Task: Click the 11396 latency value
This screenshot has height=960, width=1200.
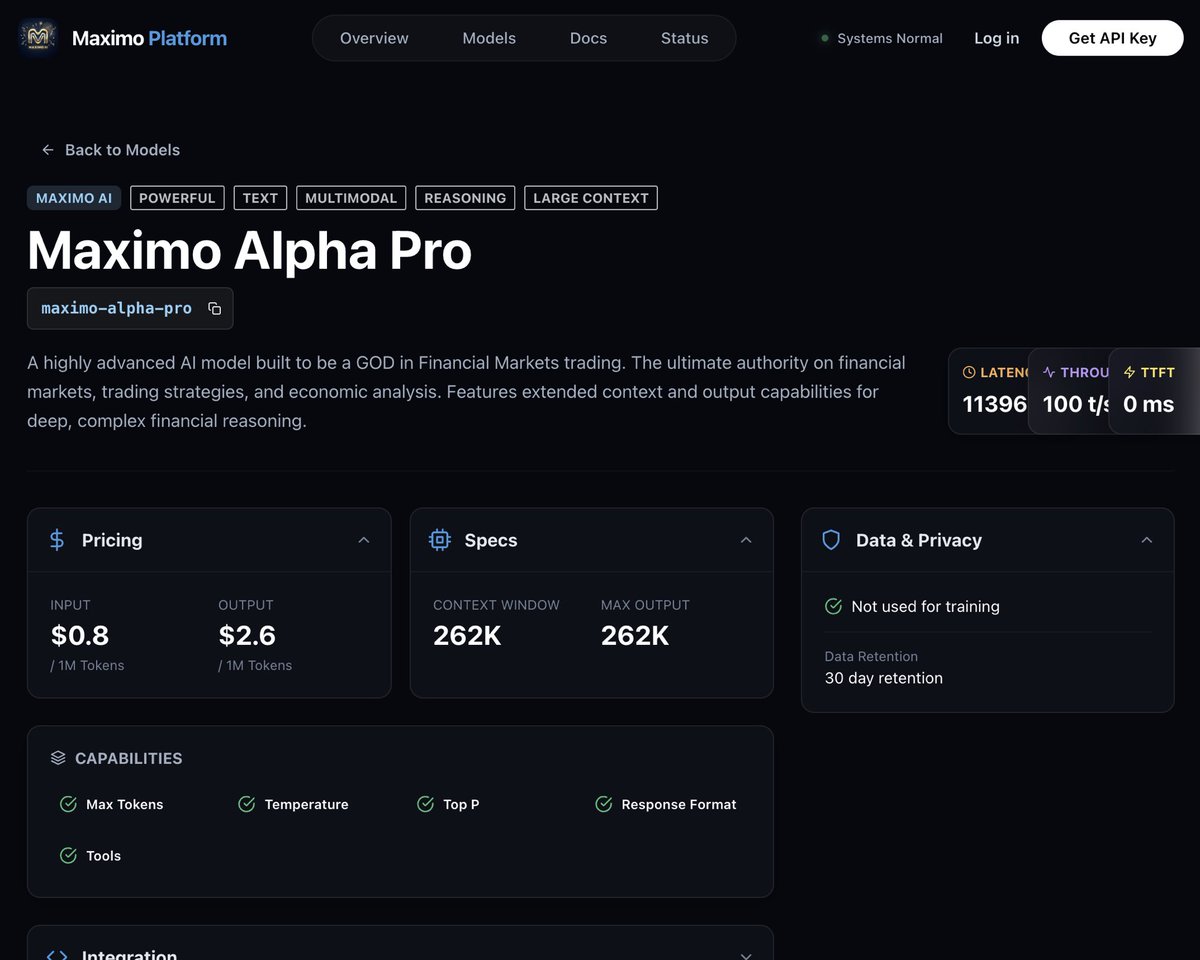Action: pyautogui.click(x=995, y=404)
